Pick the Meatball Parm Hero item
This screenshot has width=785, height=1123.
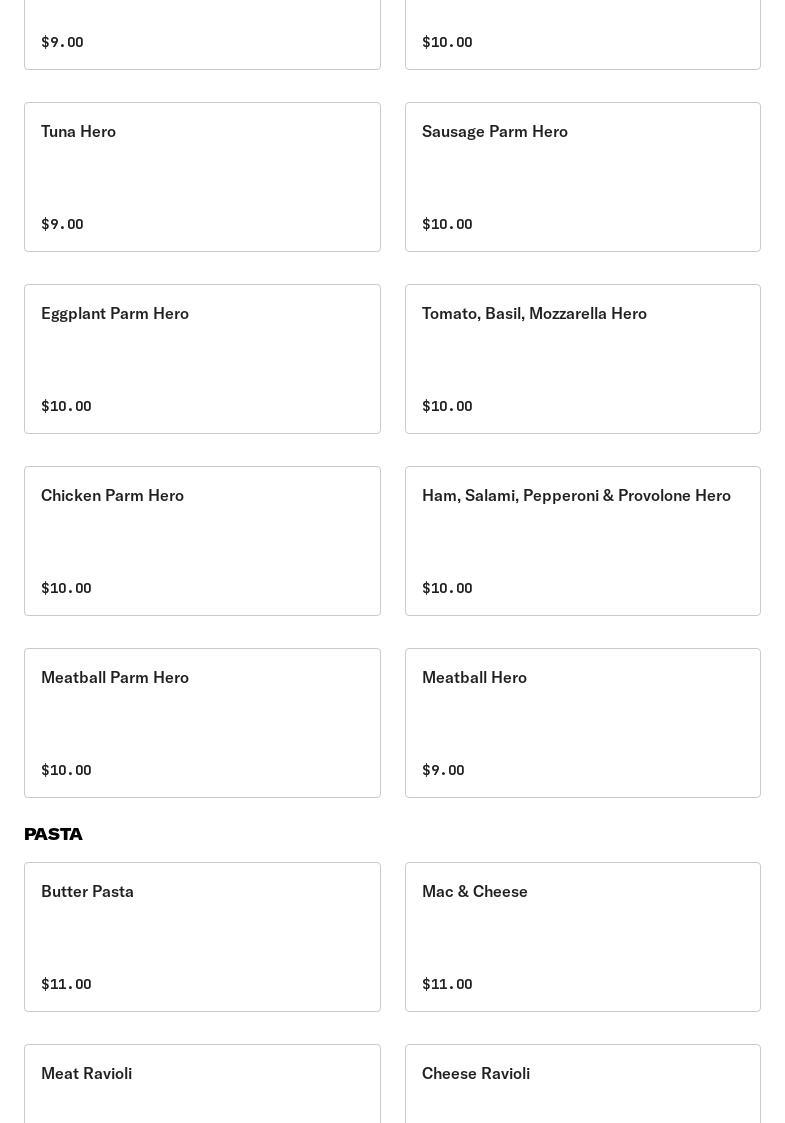pyautogui.click(x=202, y=723)
